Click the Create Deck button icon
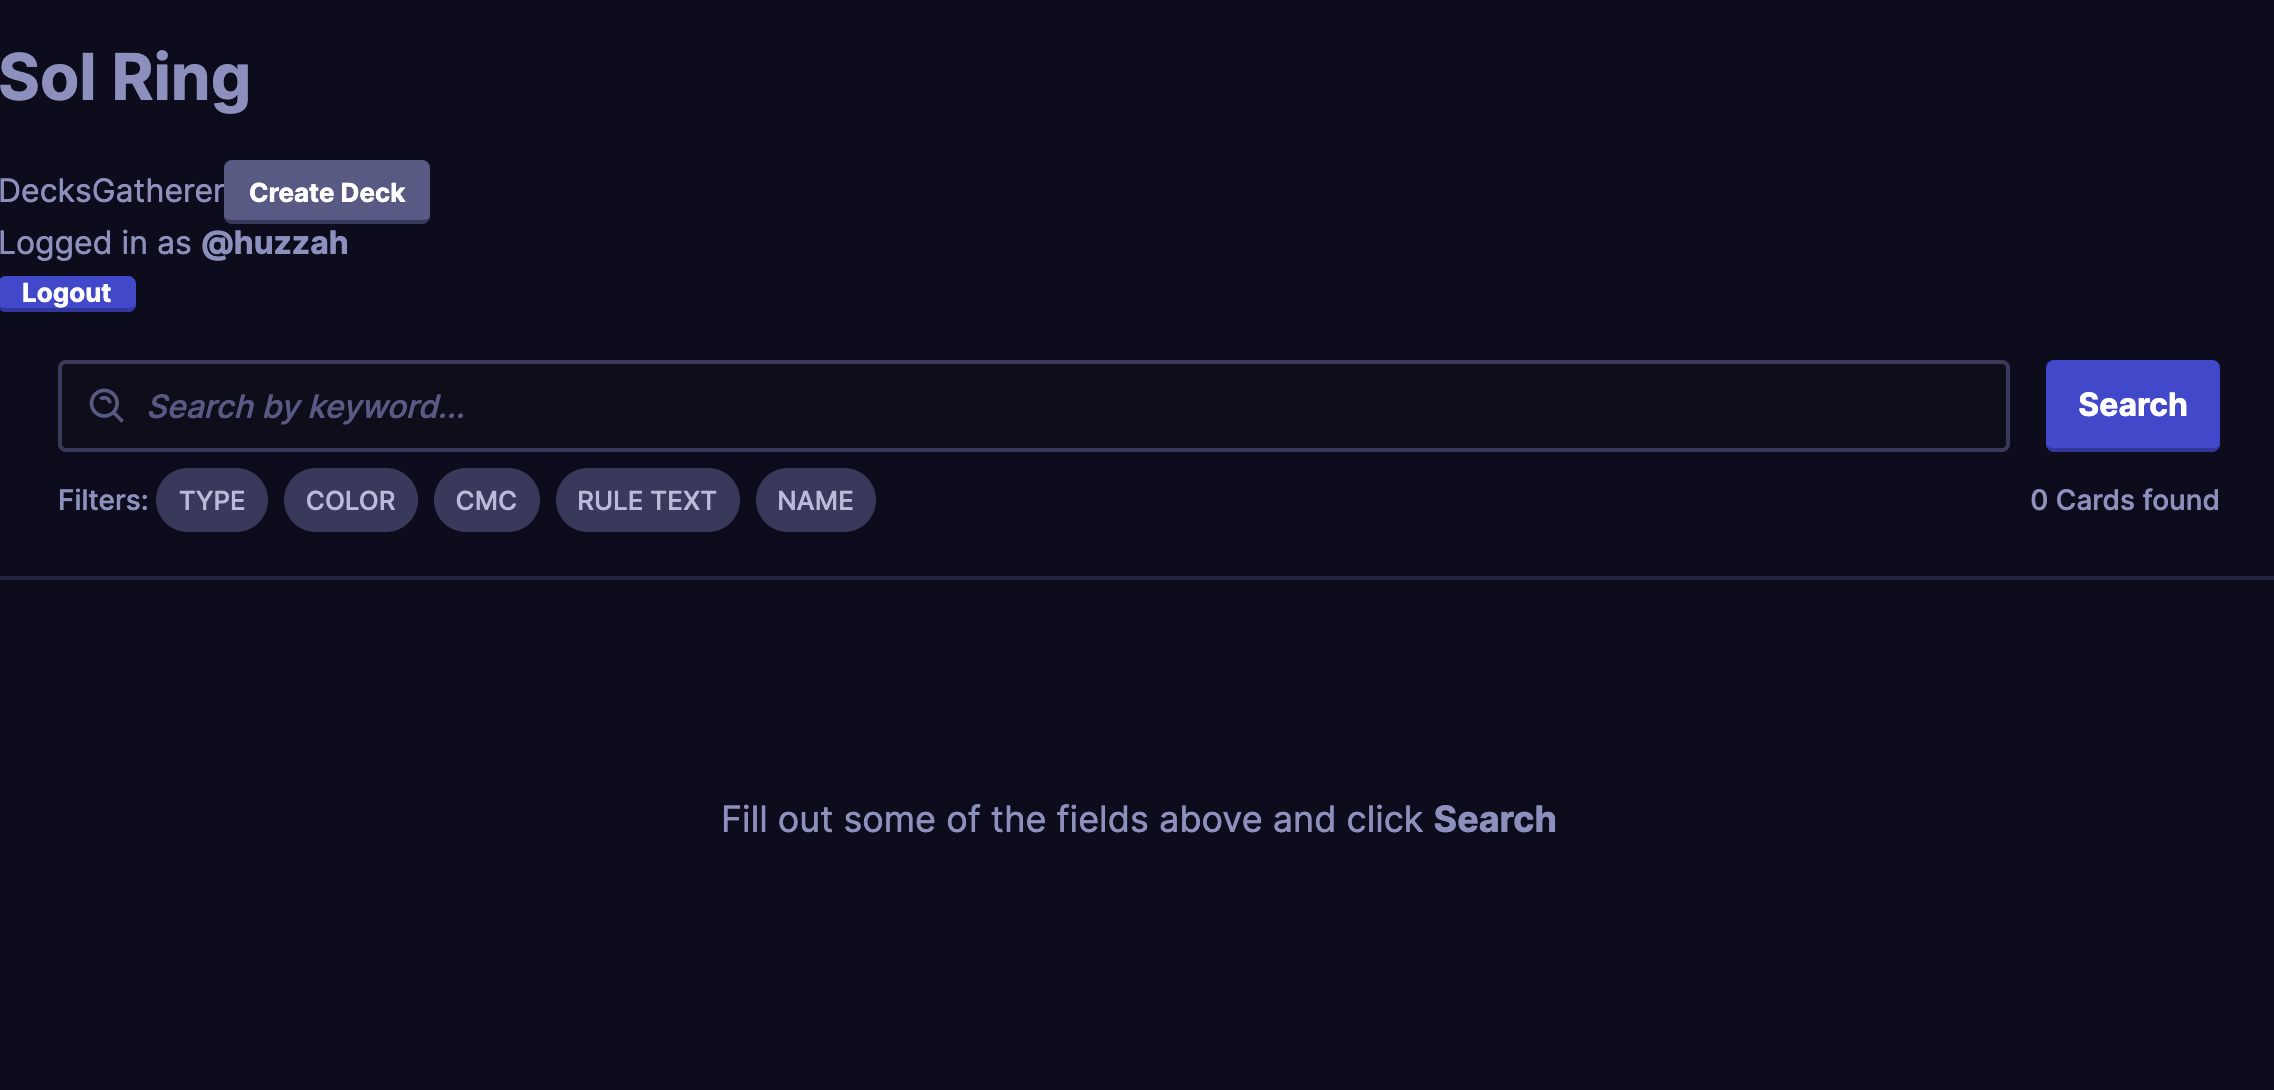This screenshot has width=2274, height=1090. click(x=326, y=191)
